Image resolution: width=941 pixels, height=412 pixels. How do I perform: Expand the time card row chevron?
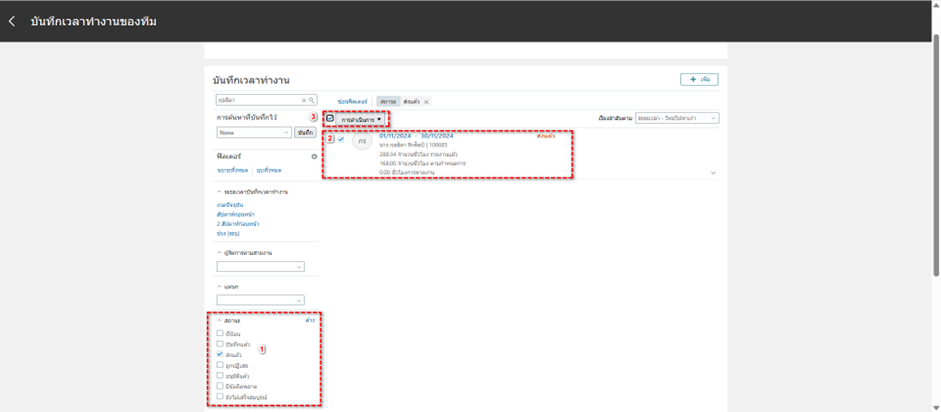point(713,173)
